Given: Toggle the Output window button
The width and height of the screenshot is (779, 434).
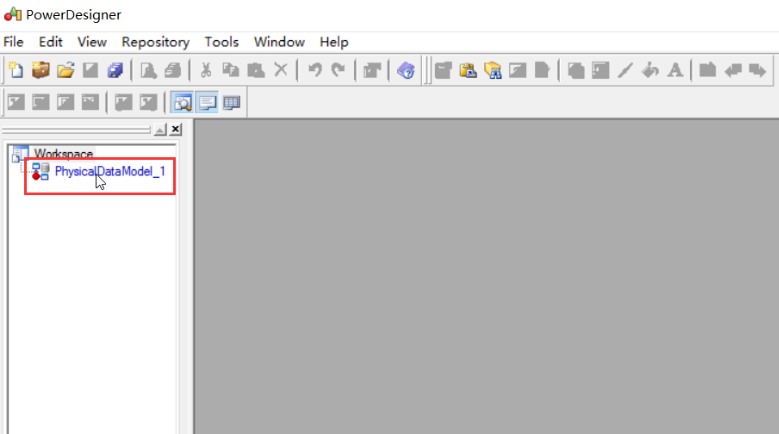Looking at the screenshot, I should click(x=207, y=102).
